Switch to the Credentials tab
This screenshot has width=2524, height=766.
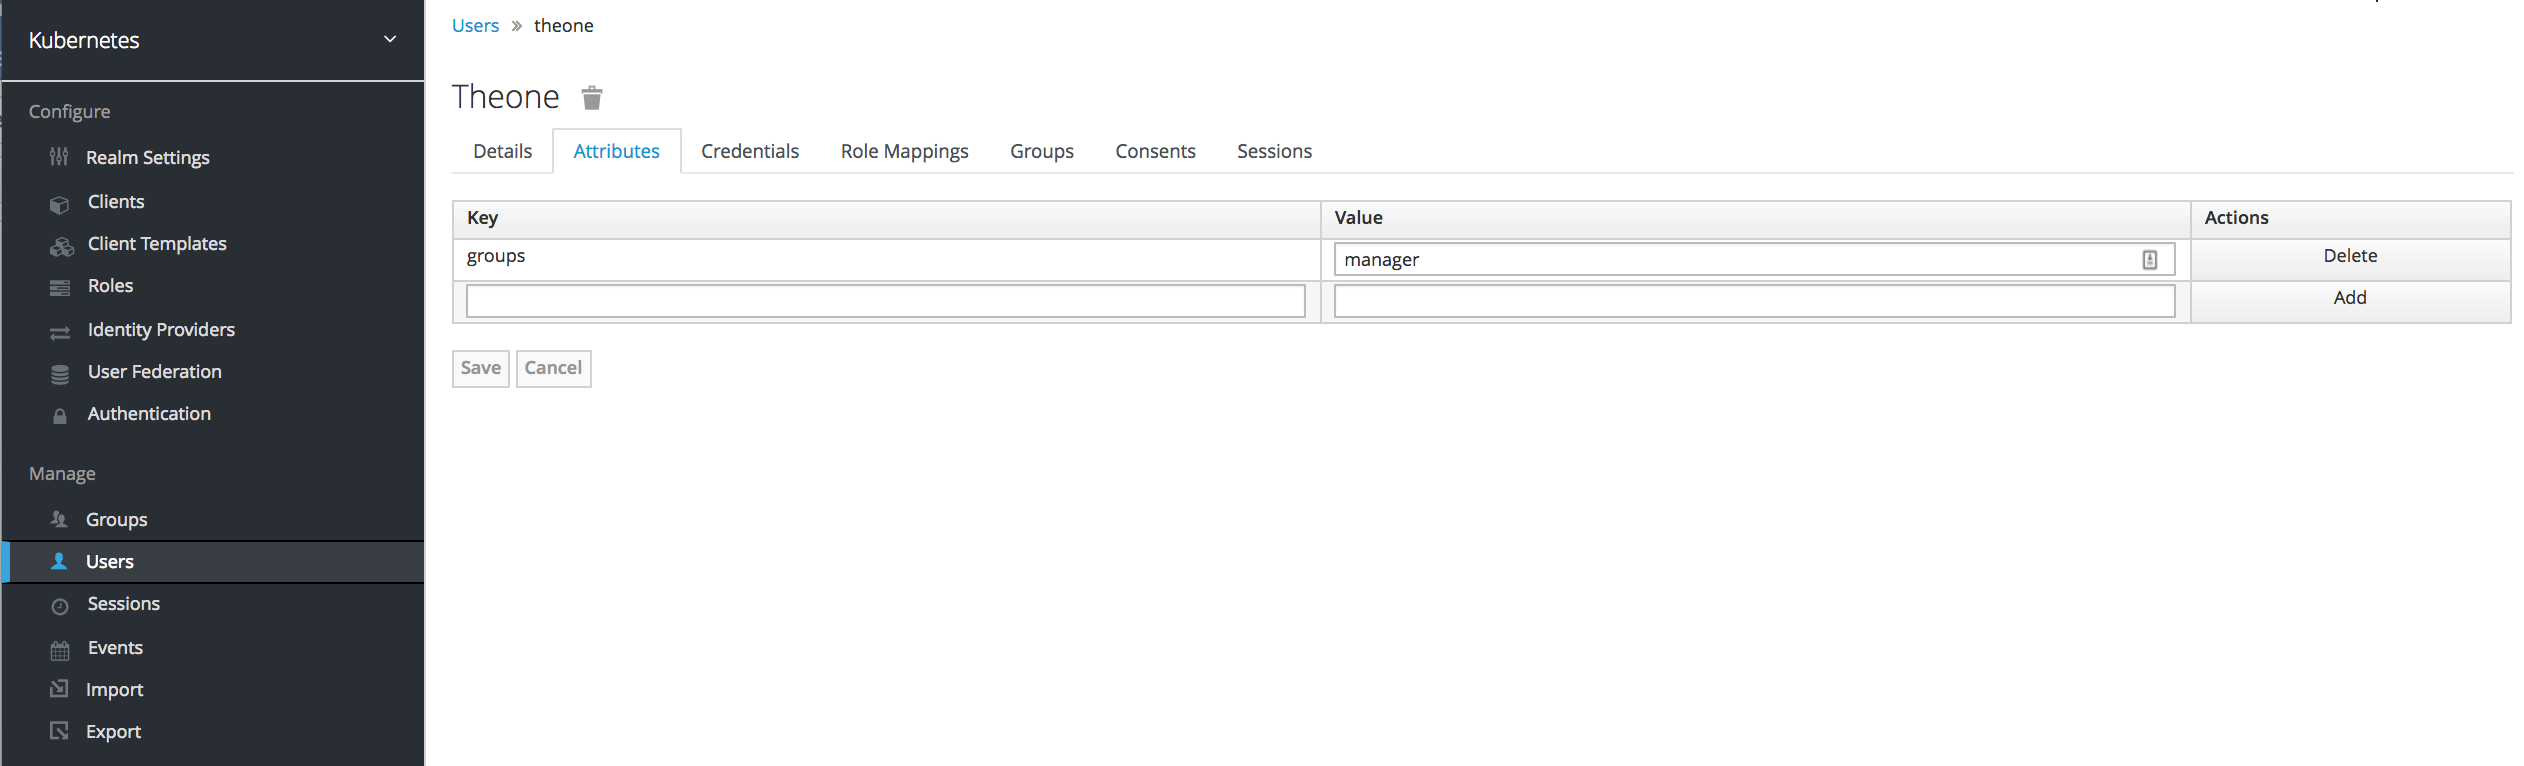click(750, 151)
